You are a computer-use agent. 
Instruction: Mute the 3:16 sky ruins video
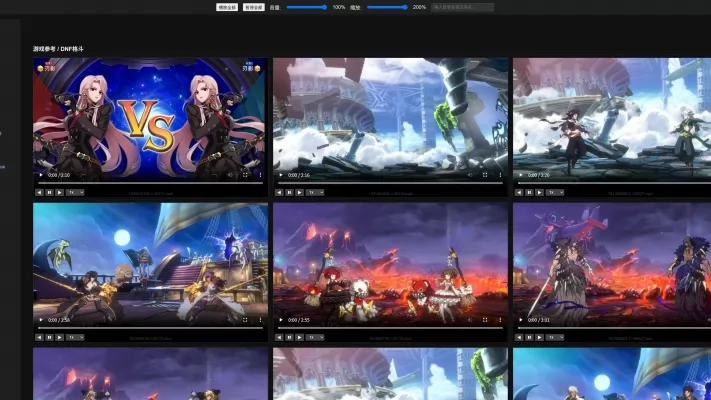tap(470, 175)
